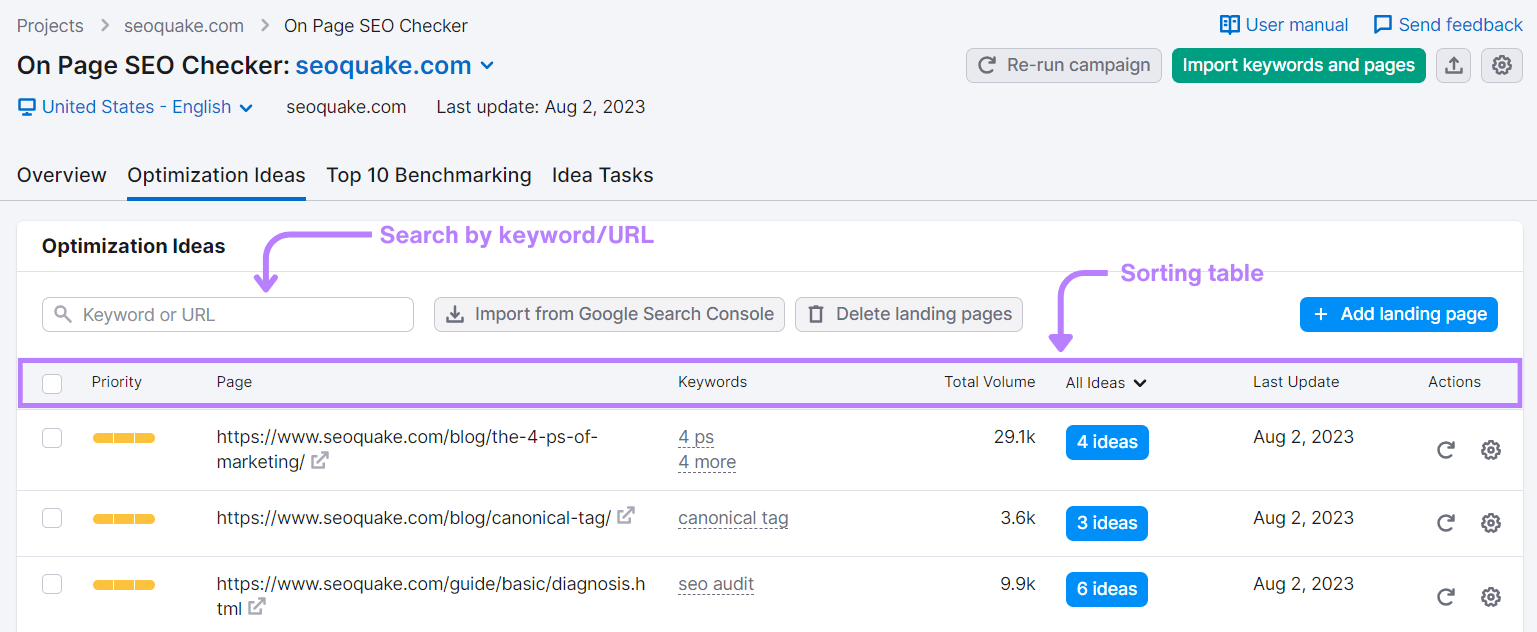Viewport: 1537px width, 632px height.
Task: Open campaign settings gear icon at top
Action: point(1501,66)
